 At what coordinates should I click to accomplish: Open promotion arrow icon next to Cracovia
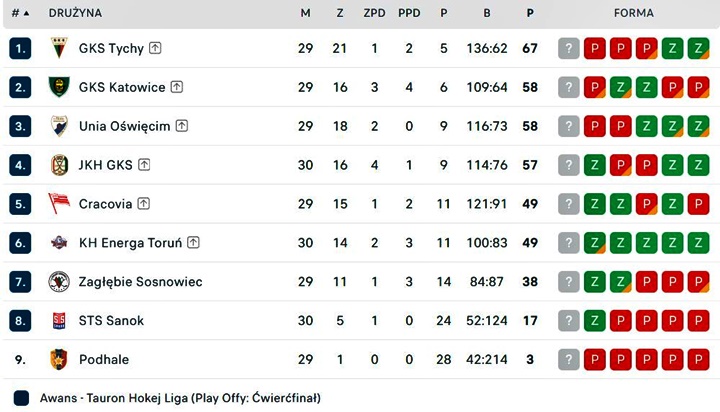click(144, 204)
